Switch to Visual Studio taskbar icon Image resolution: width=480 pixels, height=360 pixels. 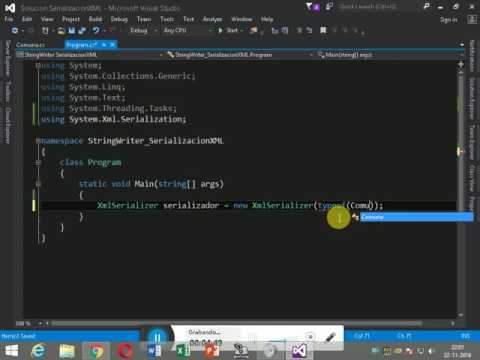pos(299,351)
